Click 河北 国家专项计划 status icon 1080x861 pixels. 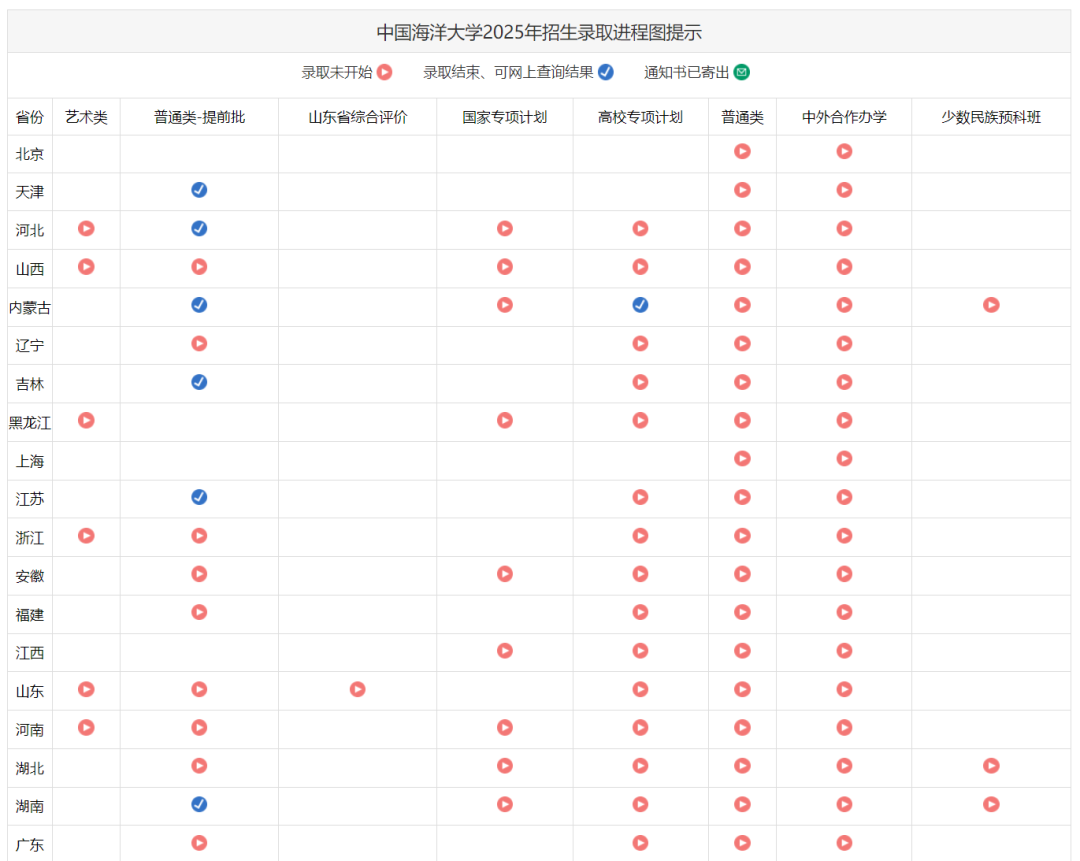tap(505, 229)
